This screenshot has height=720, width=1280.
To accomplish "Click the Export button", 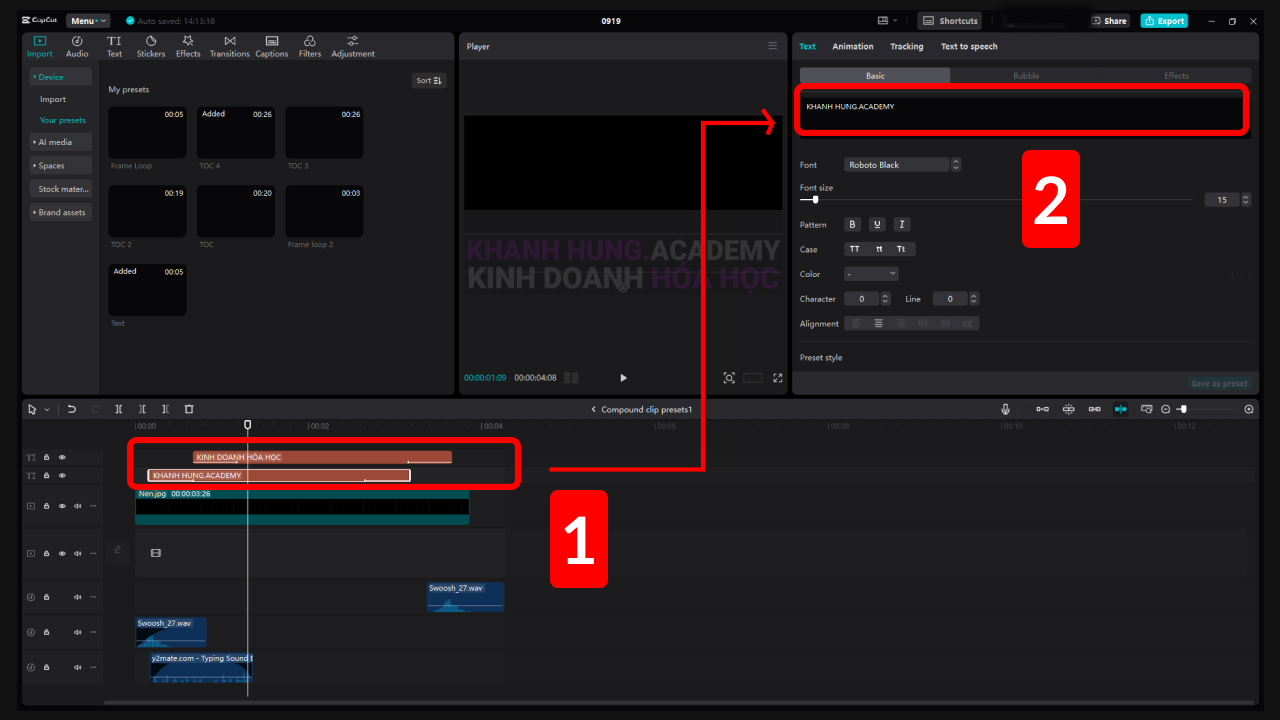I will point(1164,20).
